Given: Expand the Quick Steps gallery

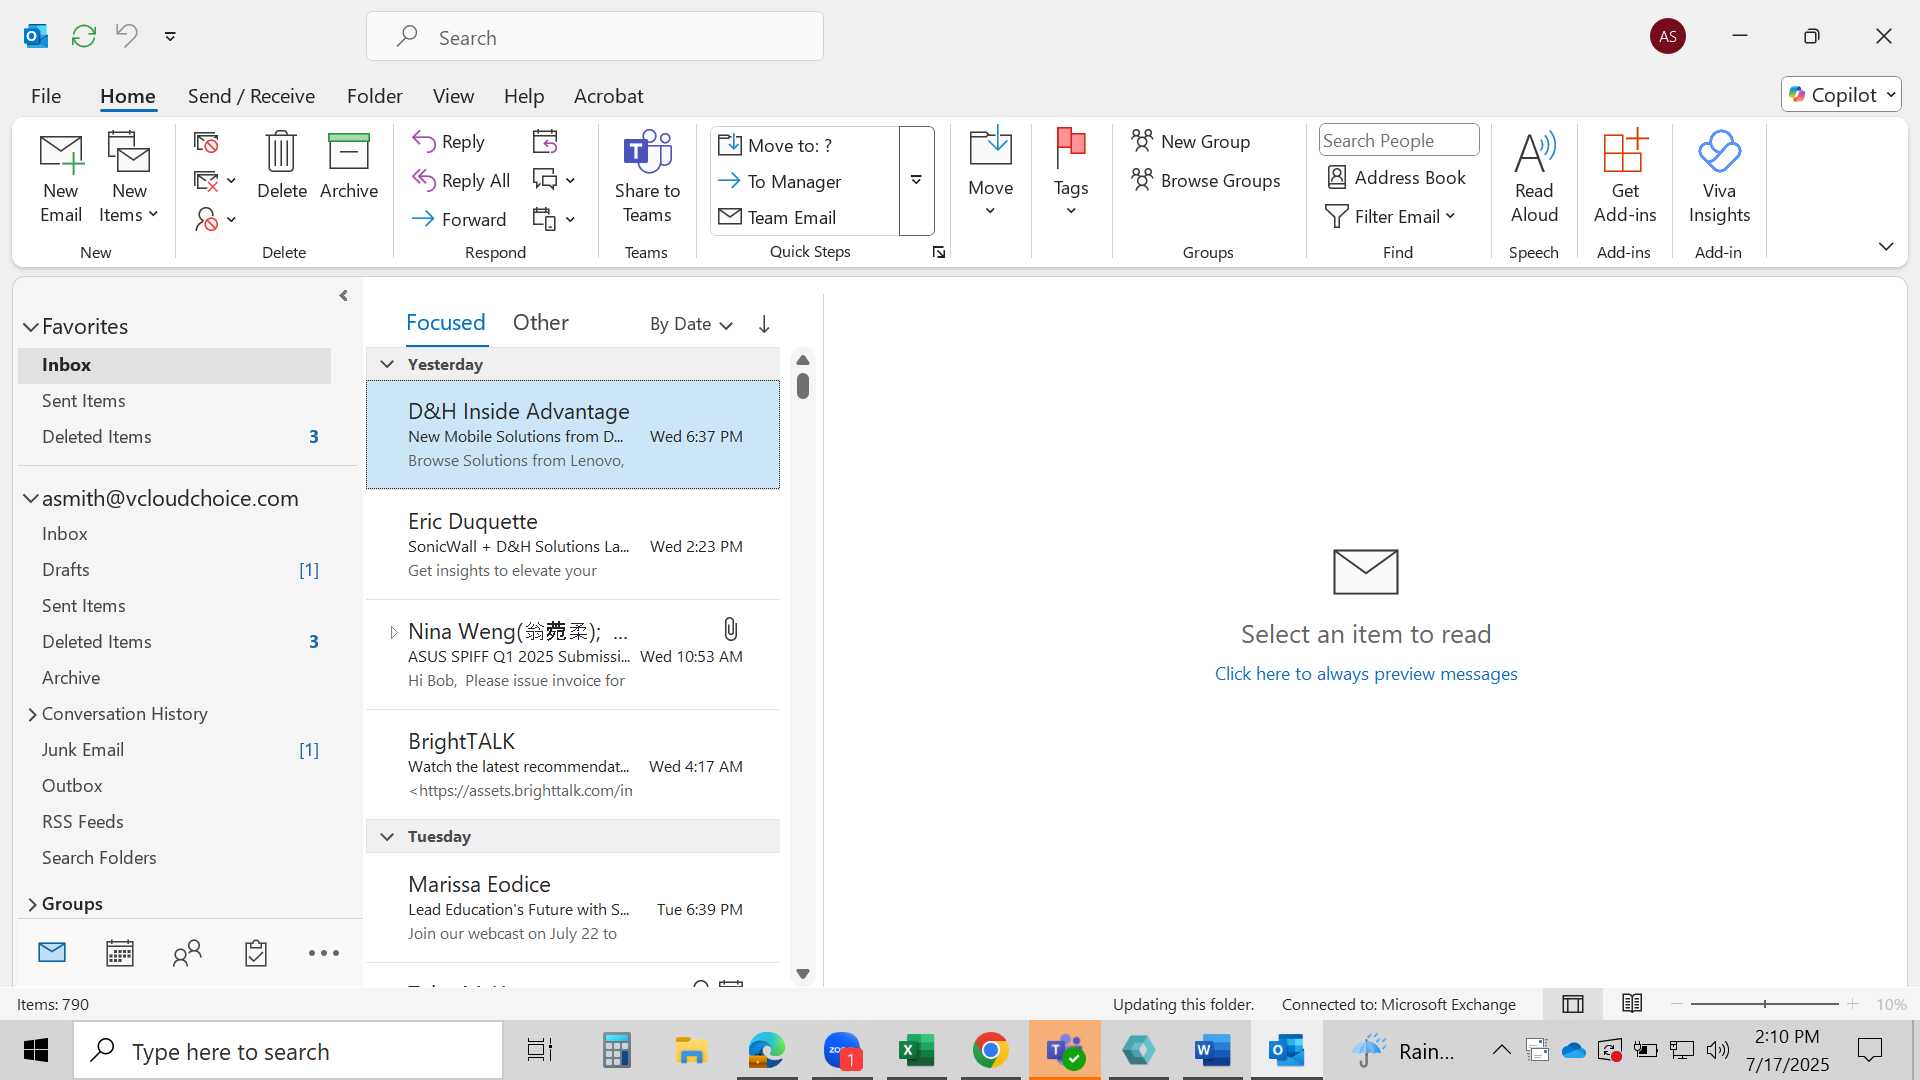Looking at the screenshot, I should pyautogui.click(x=916, y=180).
